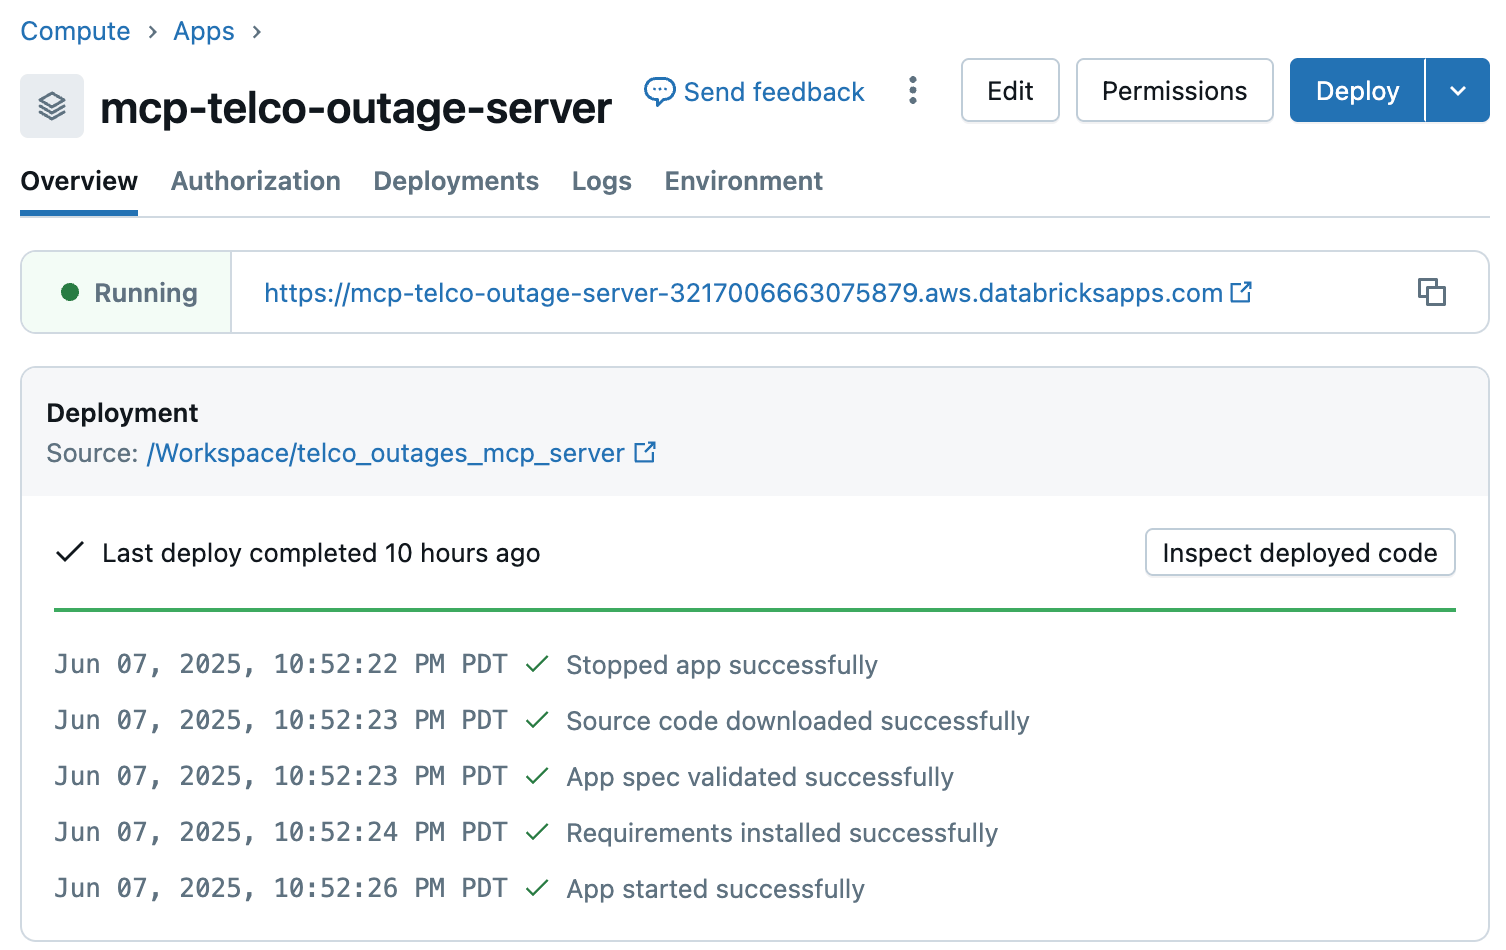1506x950 pixels.
Task: Click the app layers icon beside title
Action: click(x=52, y=106)
